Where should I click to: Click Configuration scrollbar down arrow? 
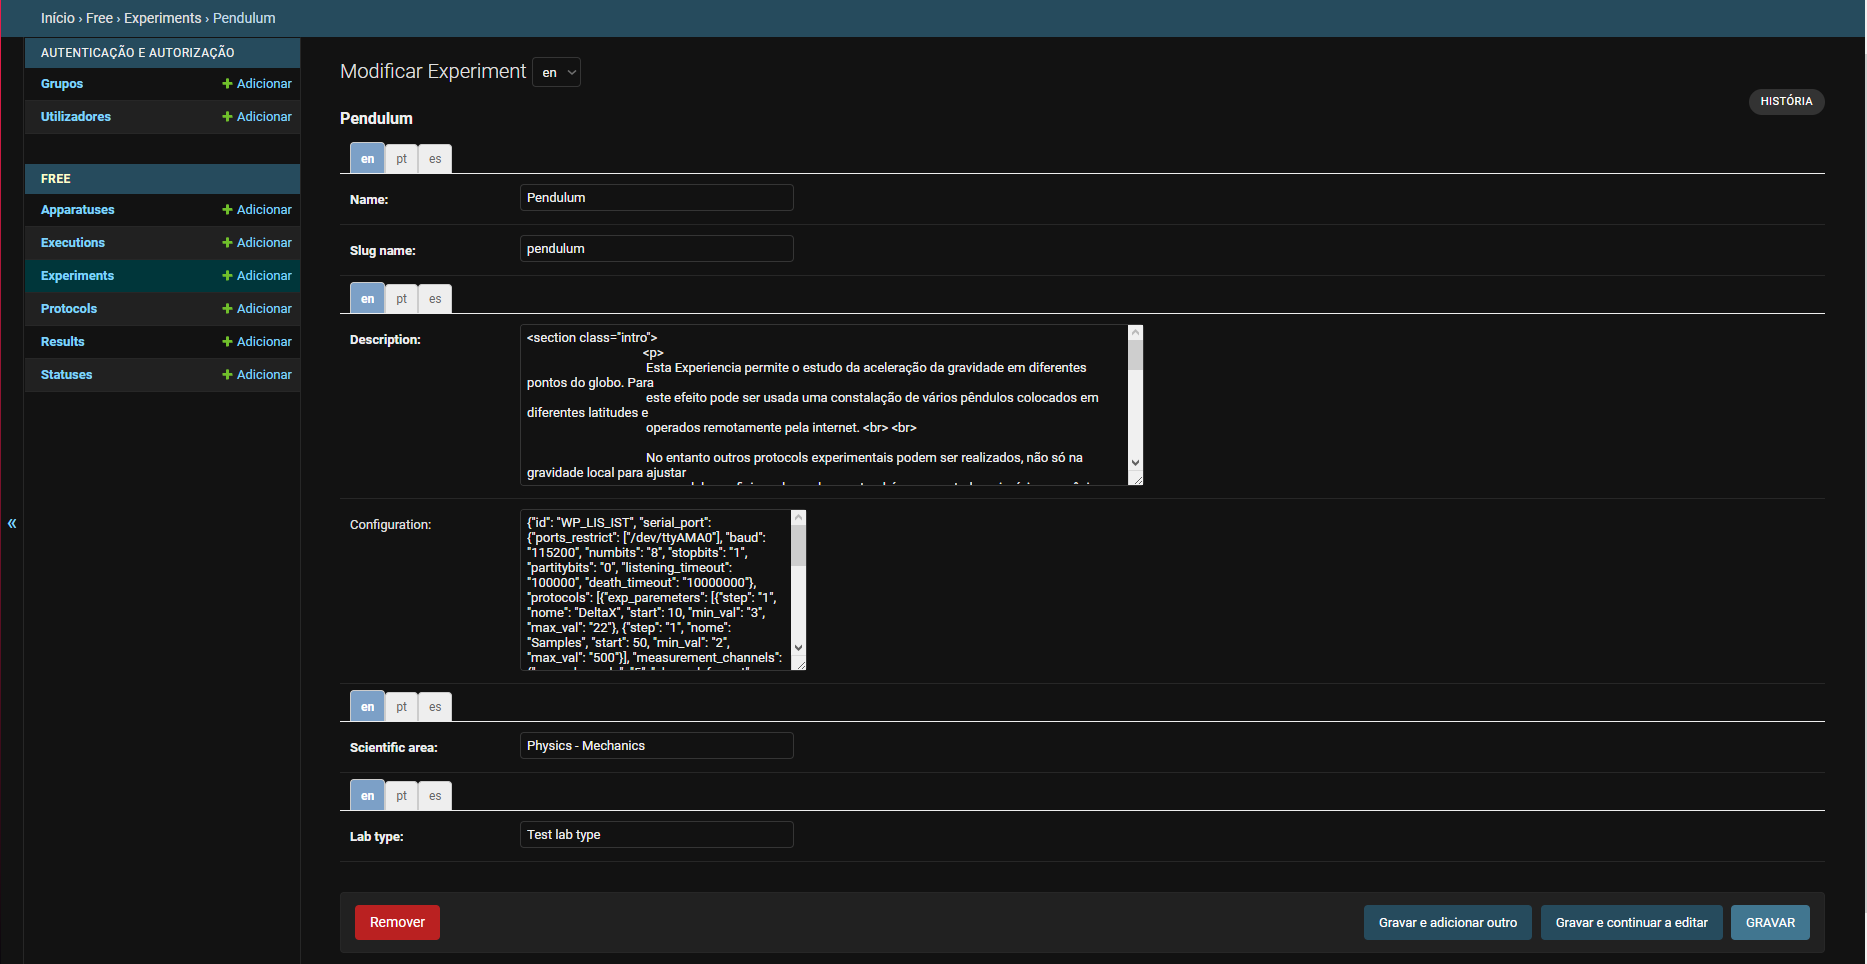tap(798, 648)
